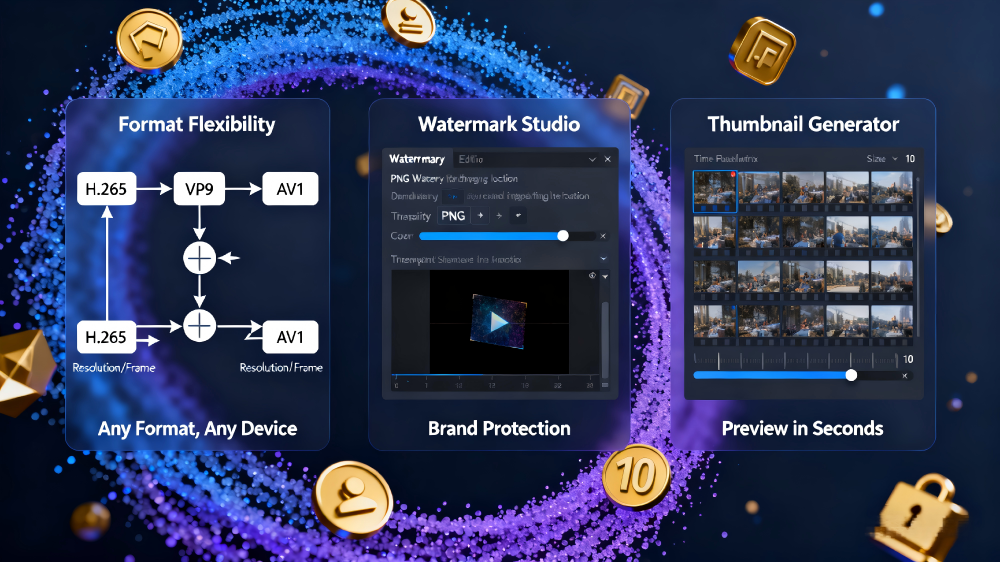Select the PNG format option
This screenshot has width=1000, height=562.
pos(453,216)
